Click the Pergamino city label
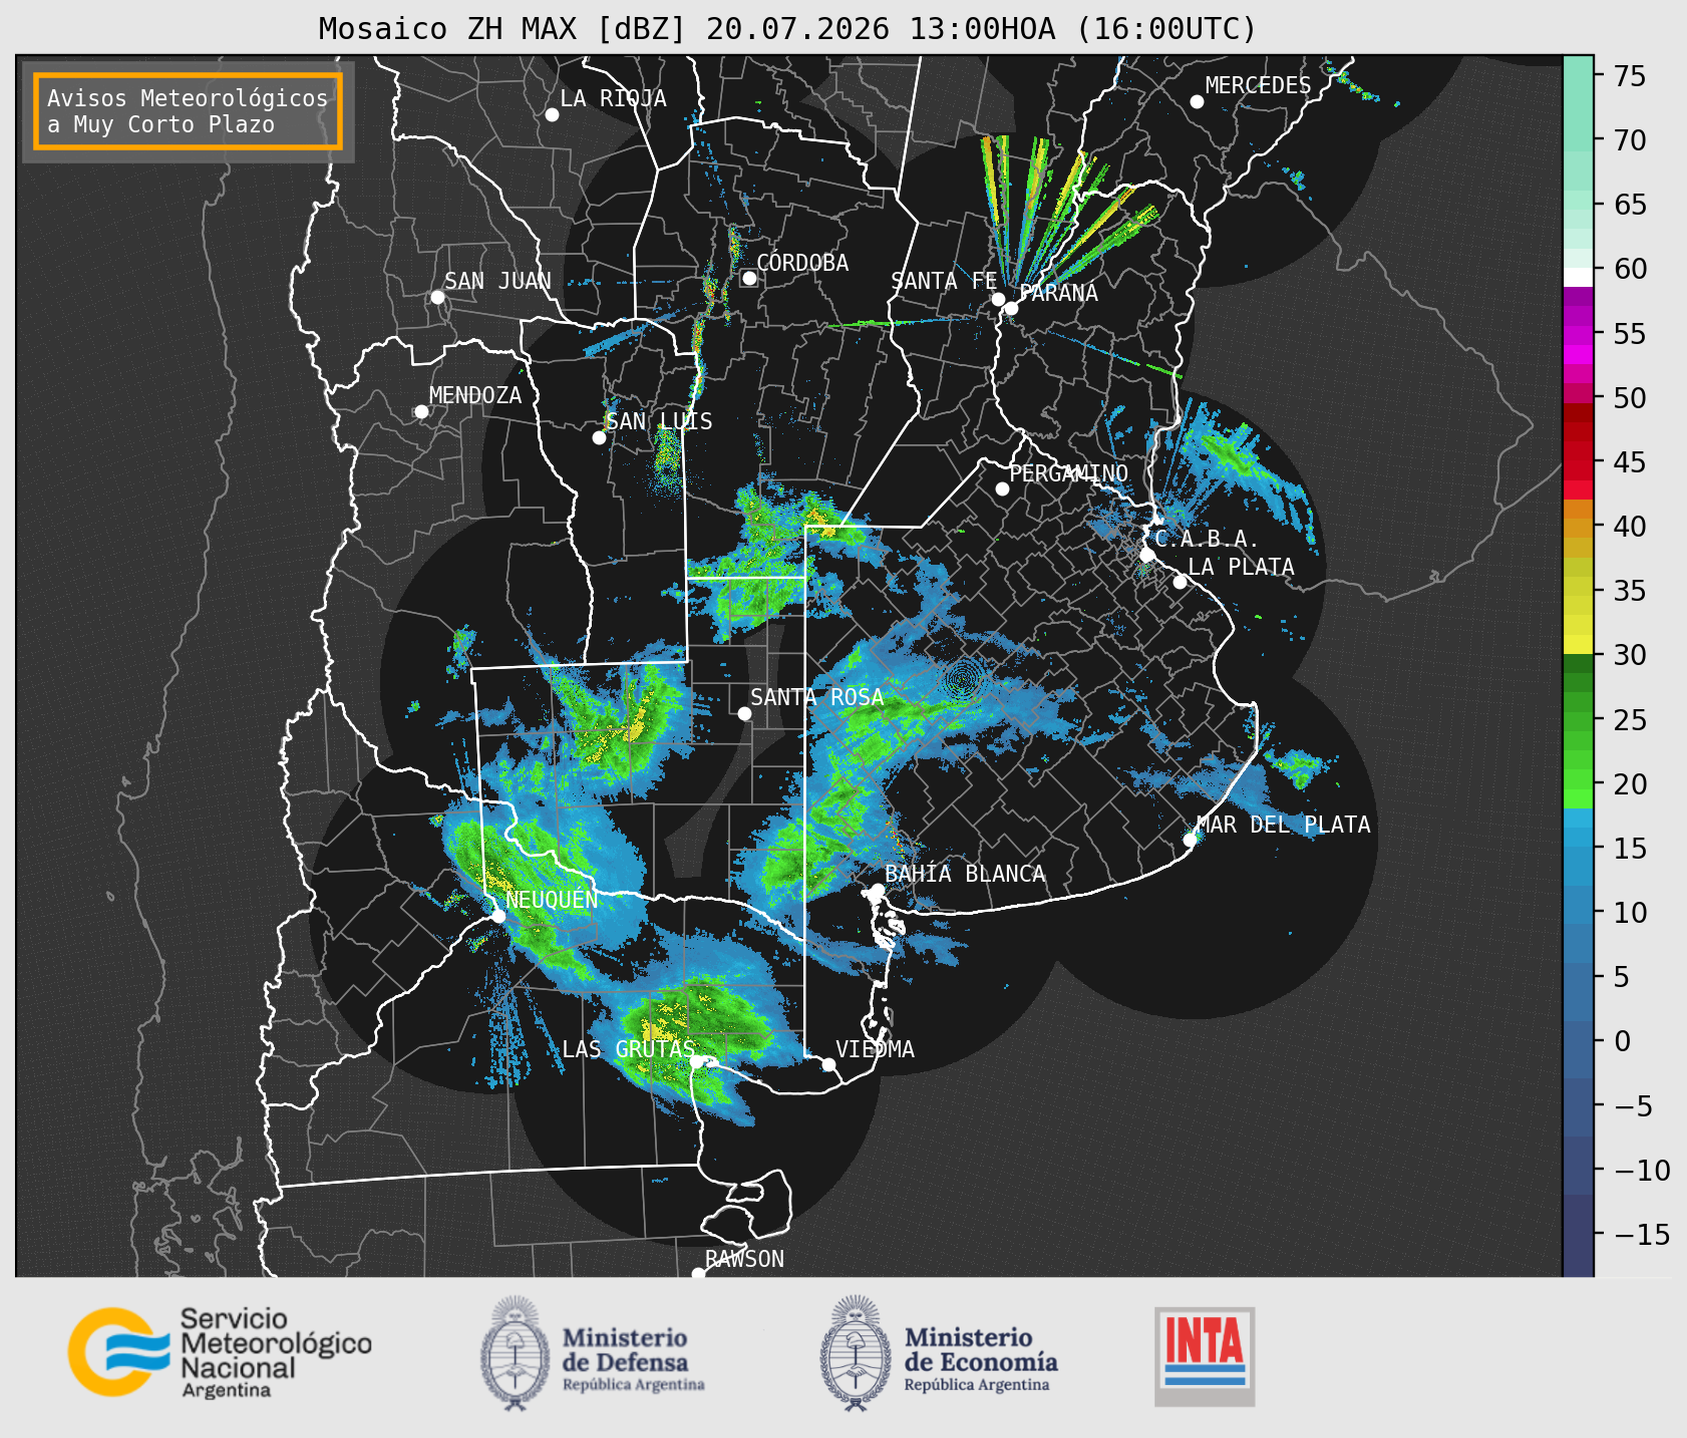 1068,473
